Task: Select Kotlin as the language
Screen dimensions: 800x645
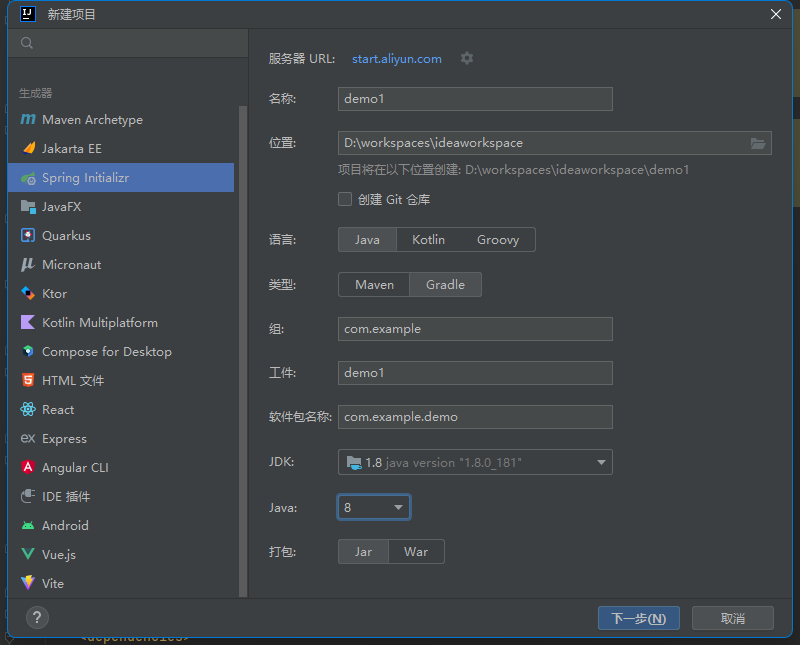Action: (x=429, y=240)
